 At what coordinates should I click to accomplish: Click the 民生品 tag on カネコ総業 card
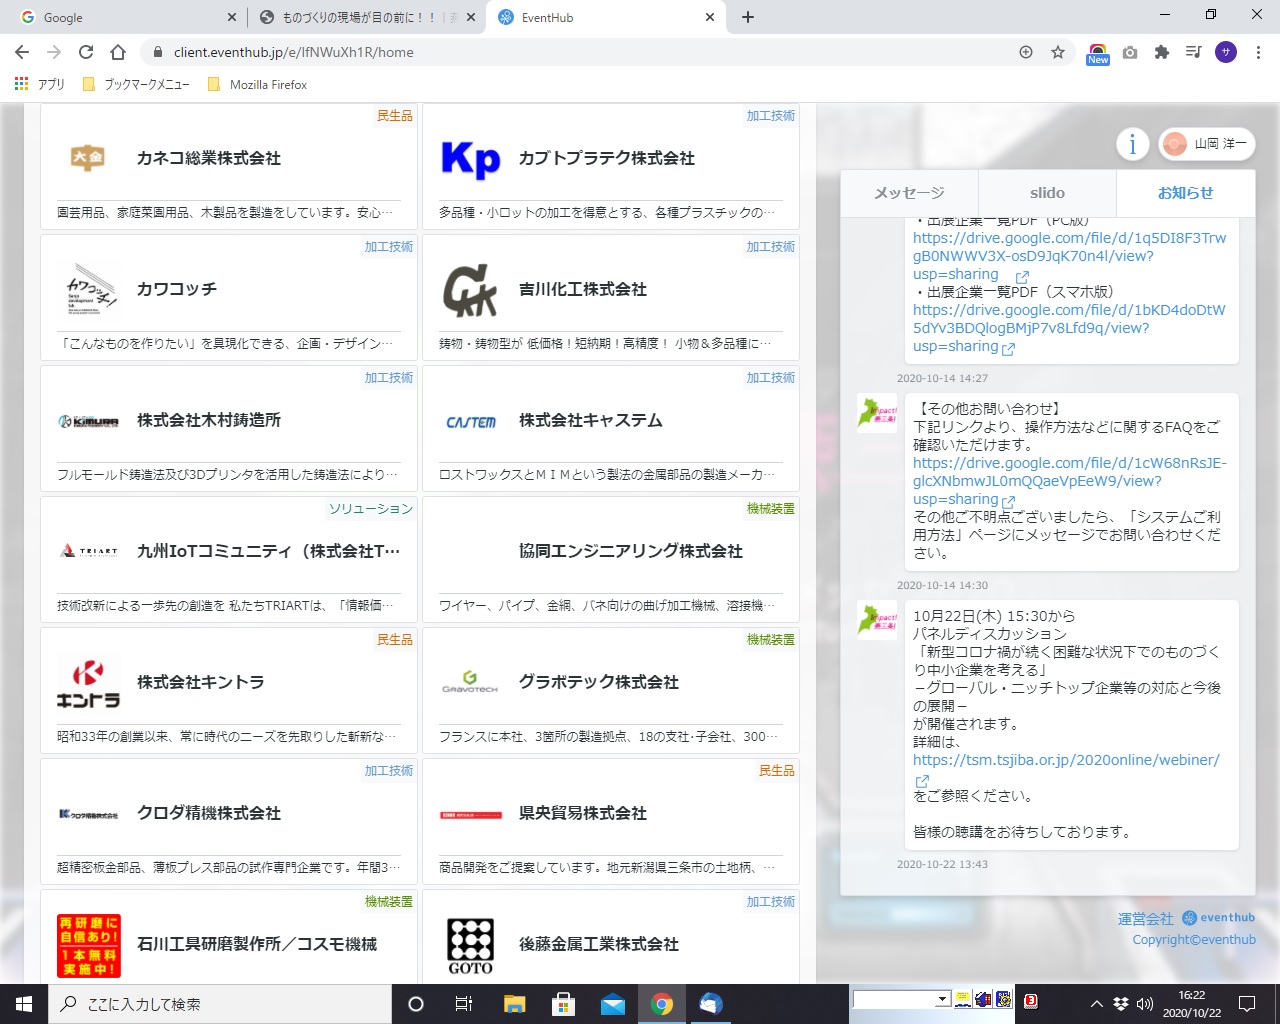point(394,116)
